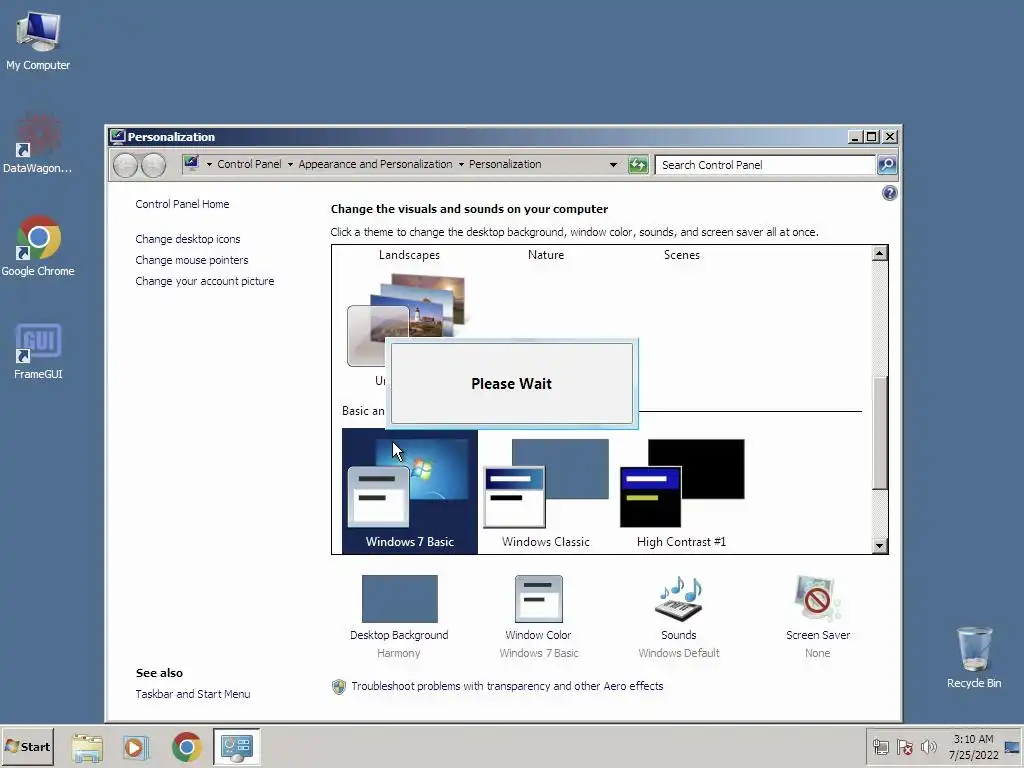The width and height of the screenshot is (1024, 768).
Task: Click theme list scroll up arrow
Action: (880, 253)
